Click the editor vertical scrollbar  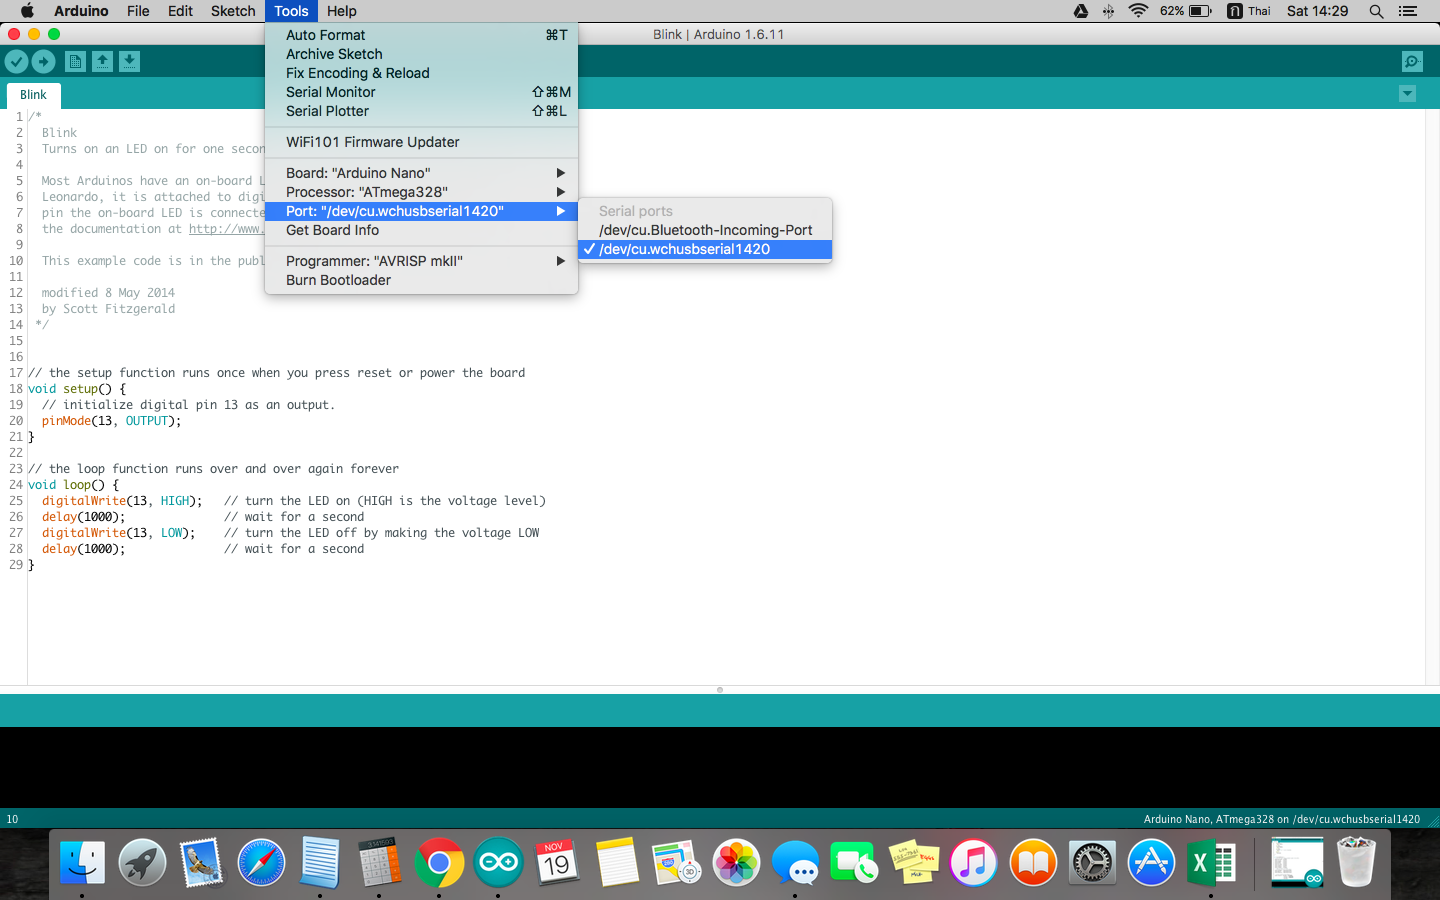pyautogui.click(x=1432, y=397)
